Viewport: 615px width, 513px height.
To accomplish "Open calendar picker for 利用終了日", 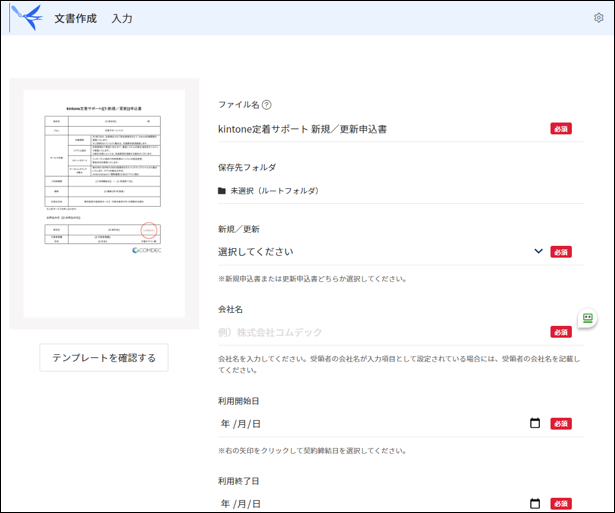I will [x=535, y=503].
